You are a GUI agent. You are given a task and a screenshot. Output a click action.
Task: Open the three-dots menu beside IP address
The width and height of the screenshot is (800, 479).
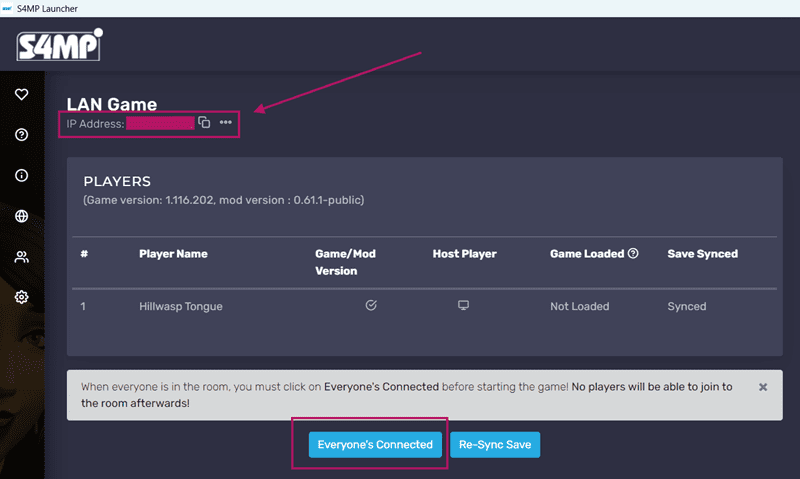click(226, 122)
